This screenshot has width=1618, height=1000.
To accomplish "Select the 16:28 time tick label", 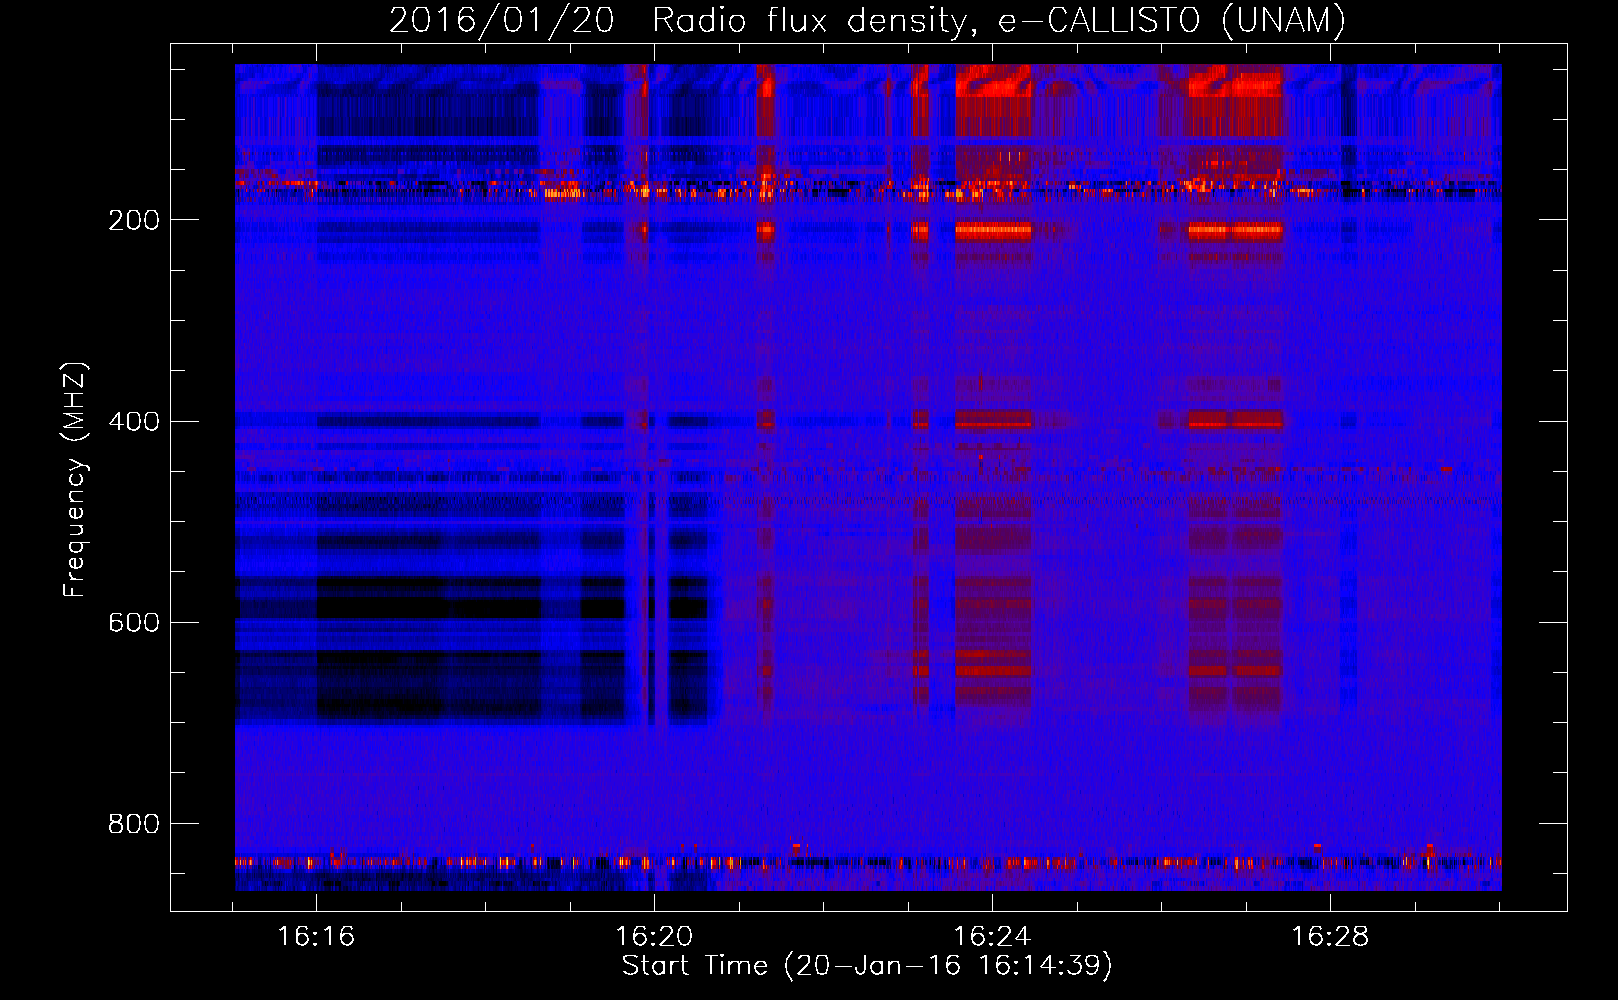I will 1330,937.
